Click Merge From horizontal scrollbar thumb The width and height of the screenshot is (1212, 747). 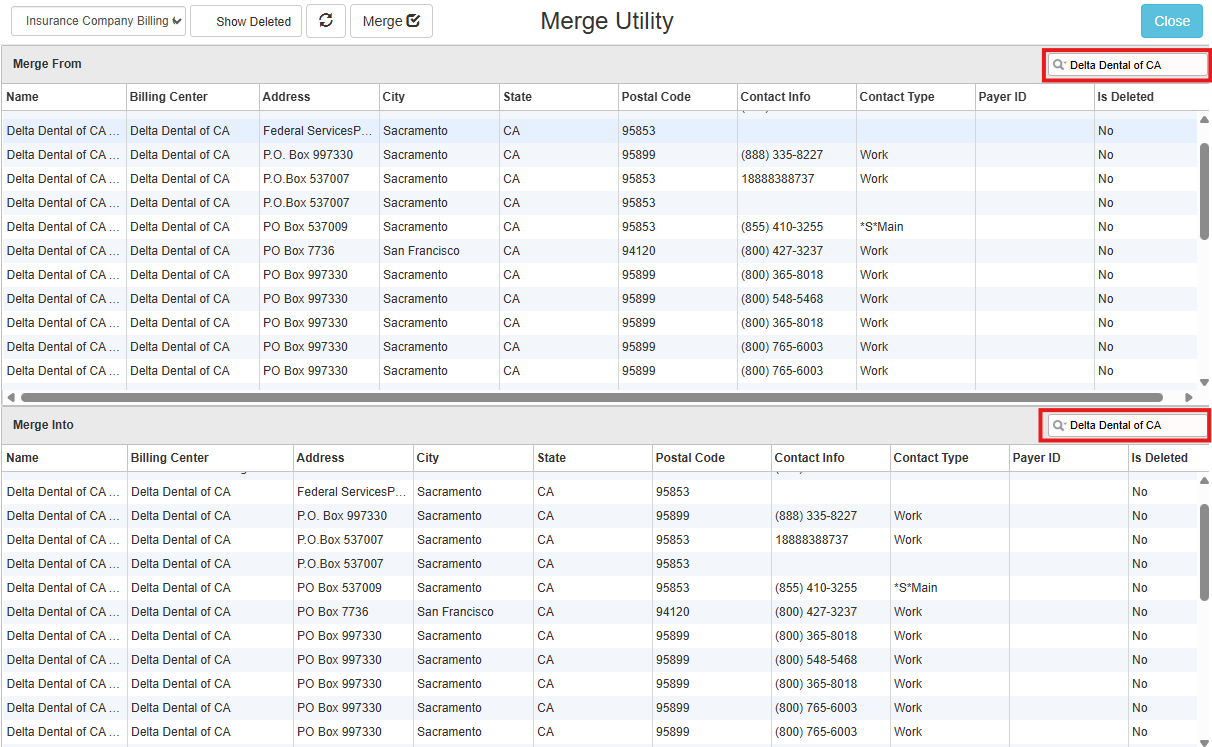(590, 397)
